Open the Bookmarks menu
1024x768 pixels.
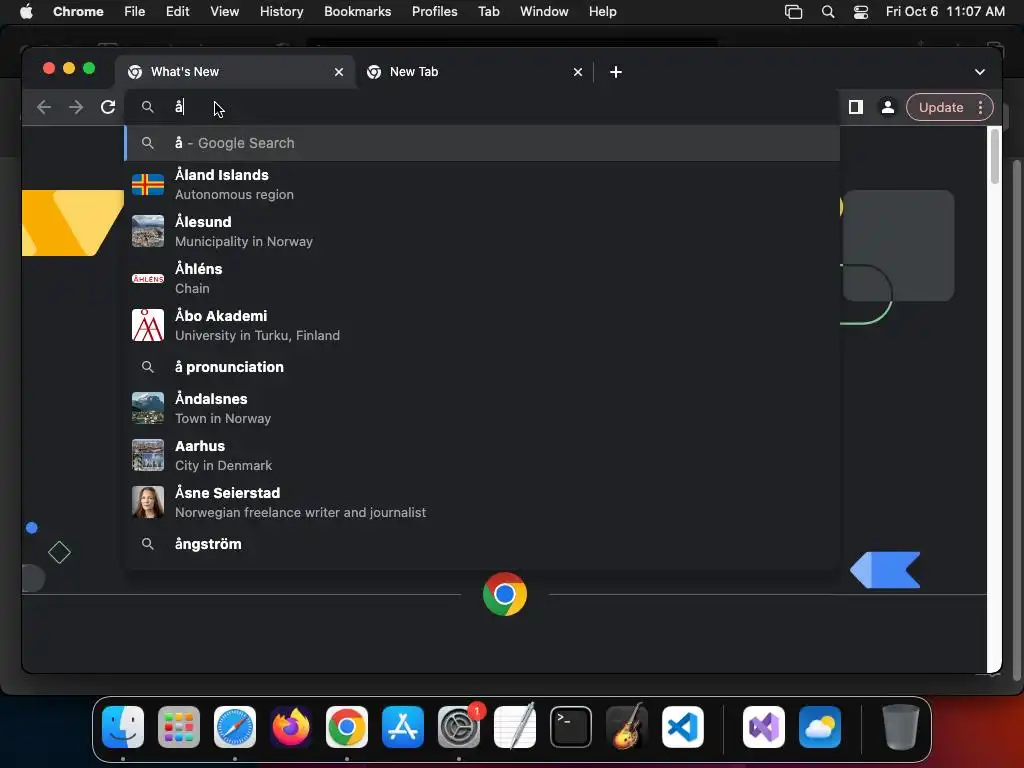coord(357,12)
